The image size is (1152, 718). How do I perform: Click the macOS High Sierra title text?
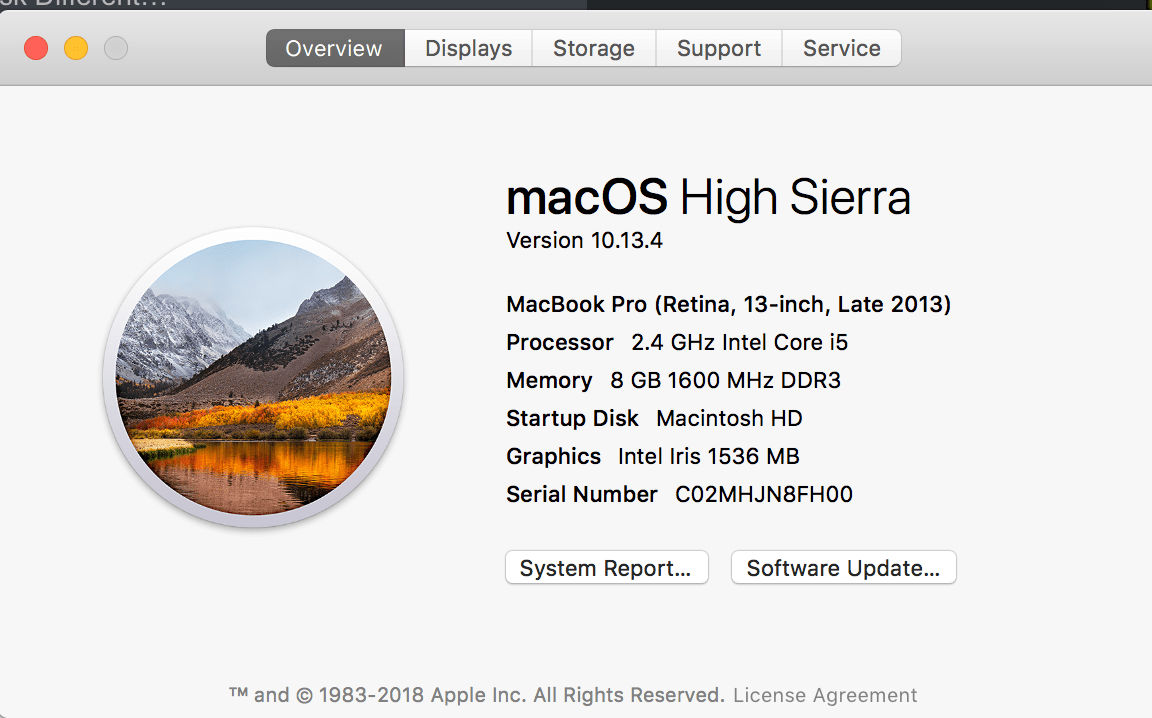tap(709, 197)
